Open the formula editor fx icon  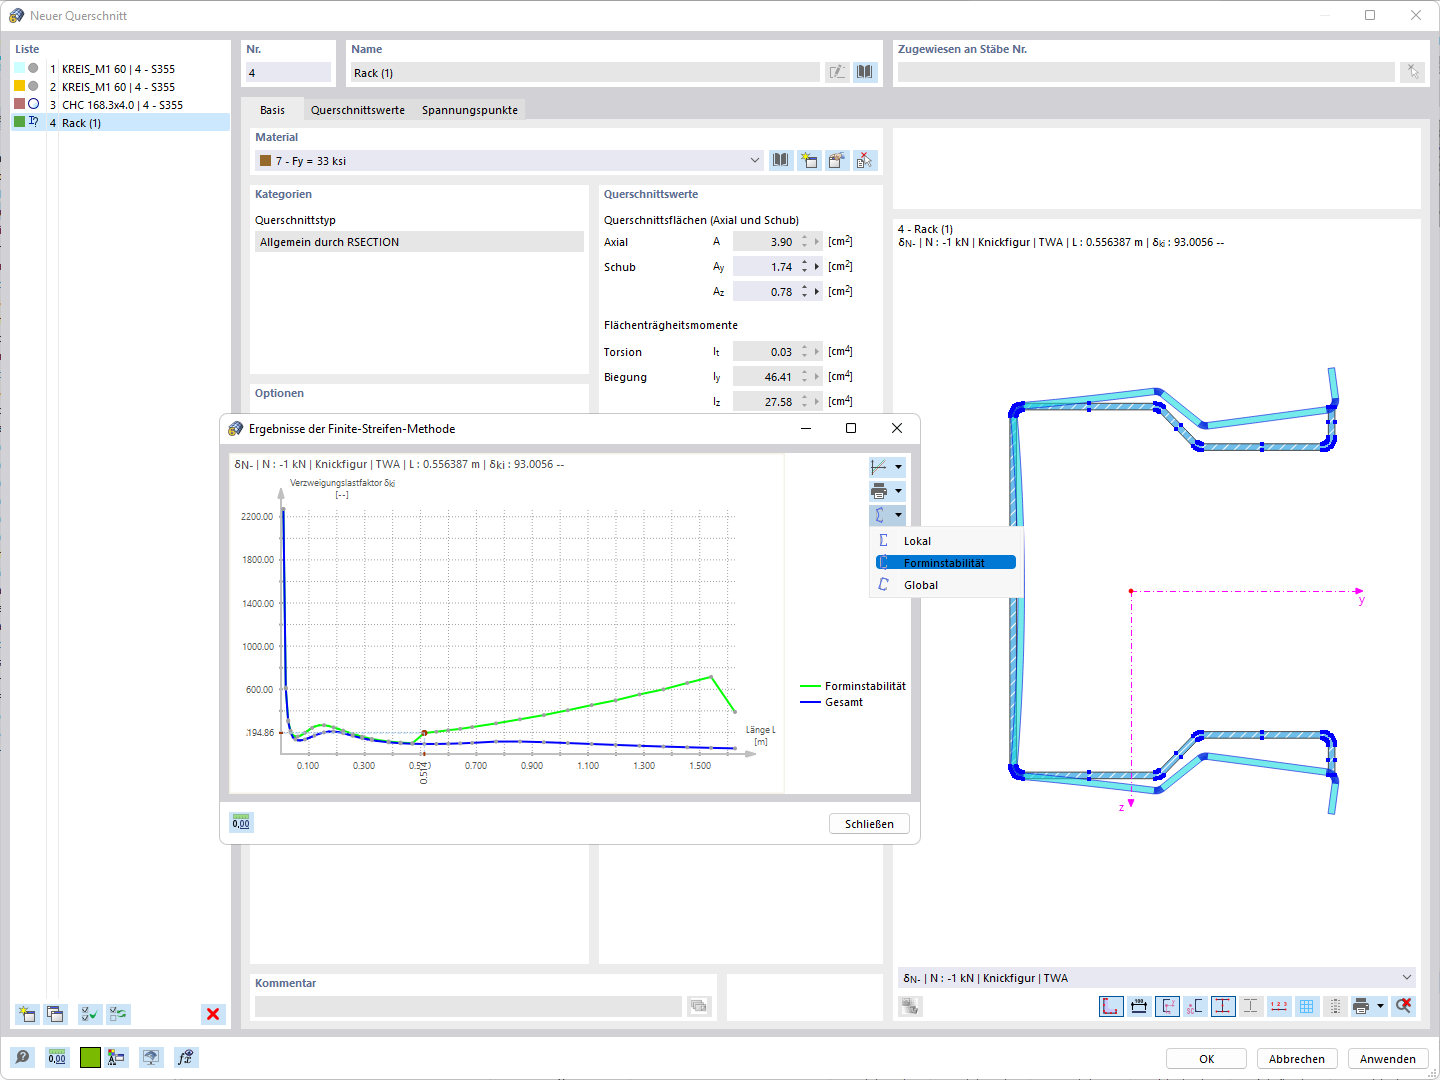186,1057
